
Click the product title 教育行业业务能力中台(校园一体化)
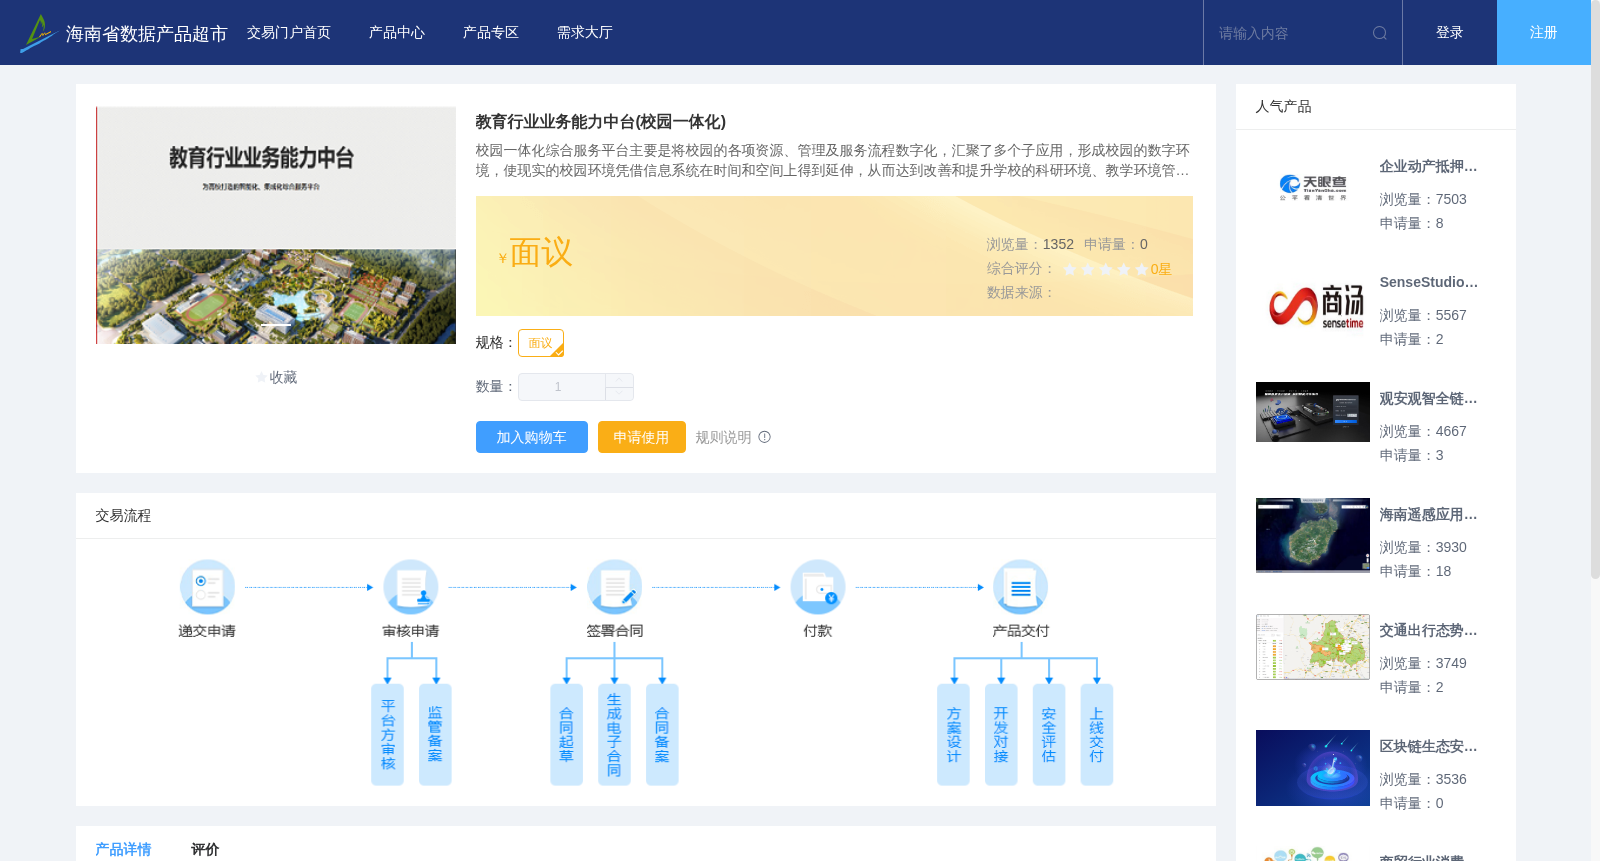click(x=601, y=122)
